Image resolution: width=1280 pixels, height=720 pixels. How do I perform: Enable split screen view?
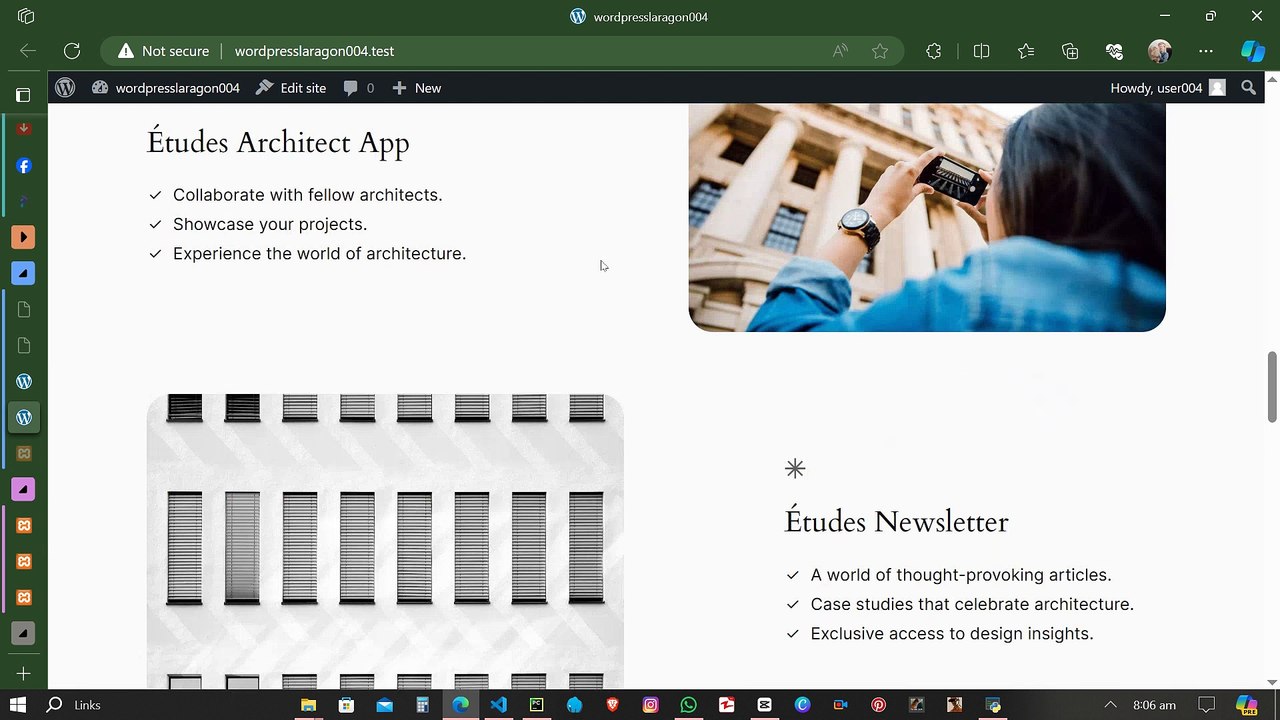pyautogui.click(x=981, y=51)
